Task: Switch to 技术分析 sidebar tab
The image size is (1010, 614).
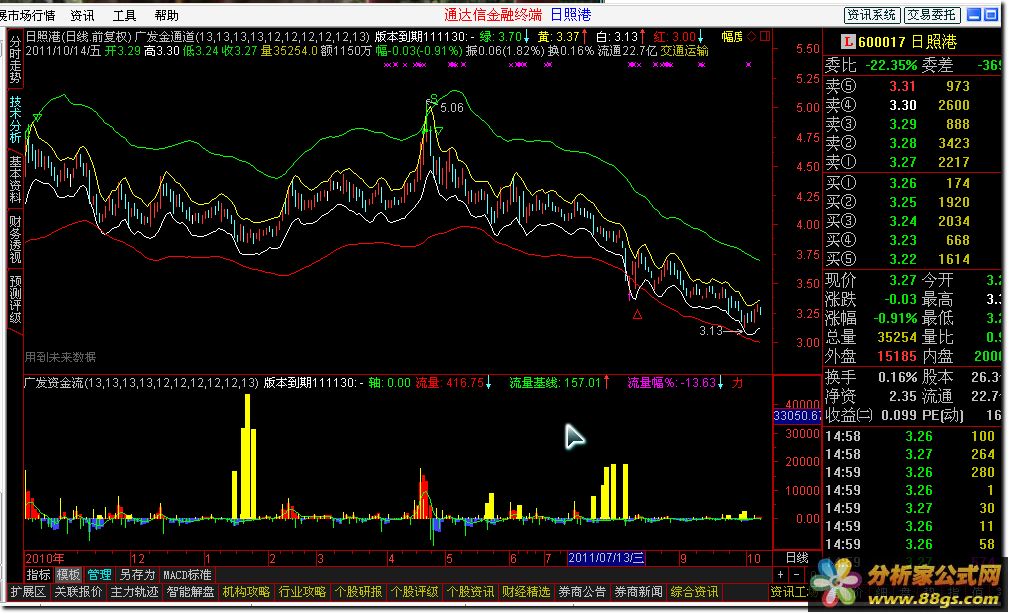Action: [x=15, y=119]
